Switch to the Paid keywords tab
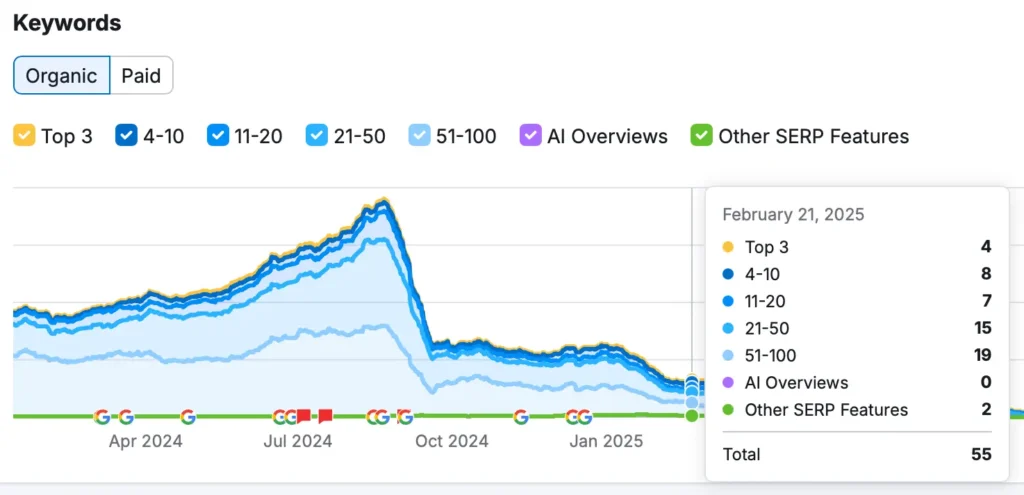The height and width of the screenshot is (495, 1024). (142, 75)
